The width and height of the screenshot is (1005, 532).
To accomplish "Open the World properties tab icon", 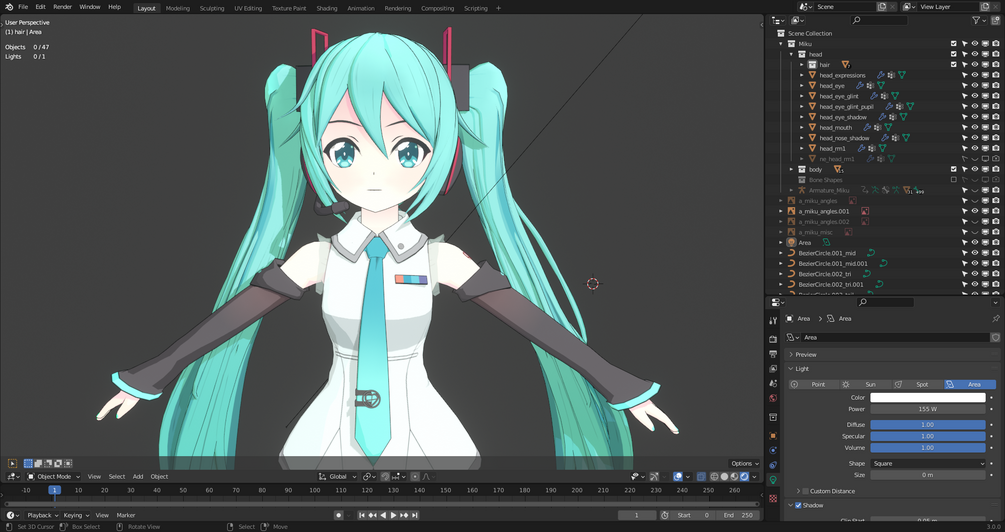I will 773,398.
